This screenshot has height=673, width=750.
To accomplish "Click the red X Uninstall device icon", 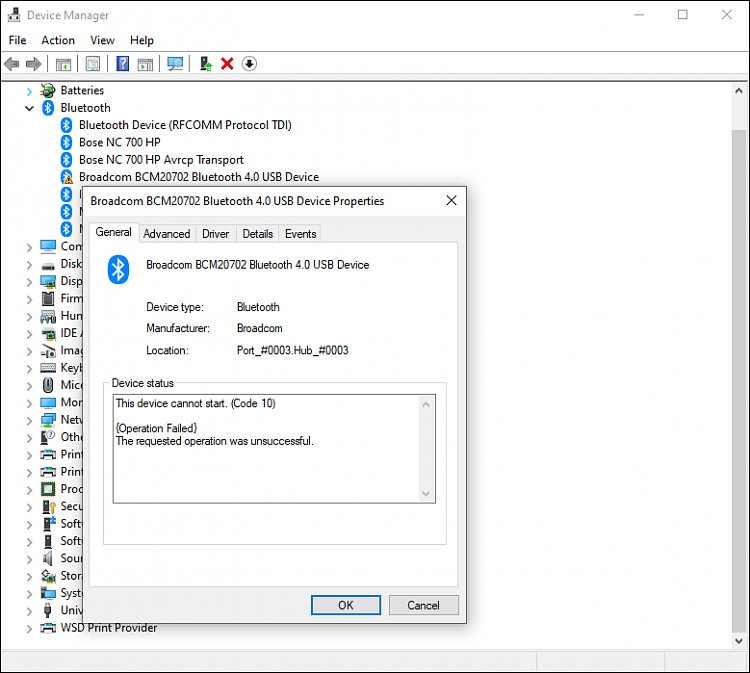I will point(227,64).
